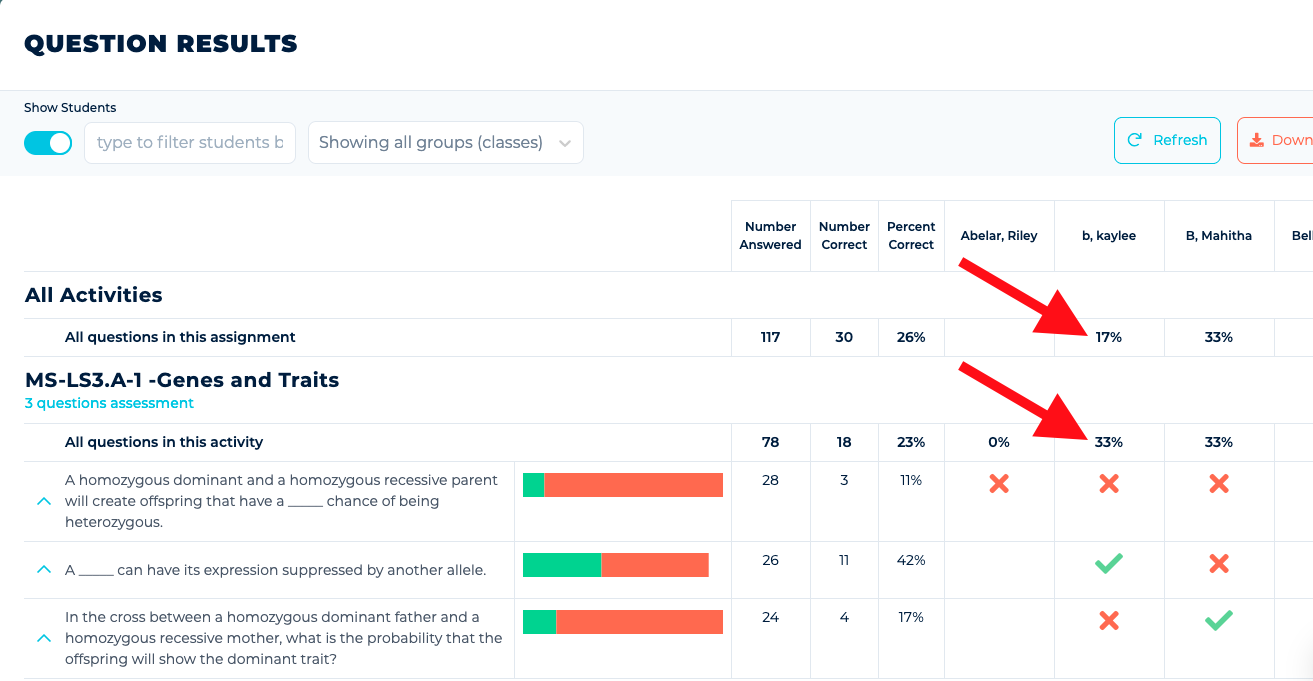The width and height of the screenshot is (1313, 681).
Task: Click red X for b, kaylee first question
Action: [x=1108, y=484]
